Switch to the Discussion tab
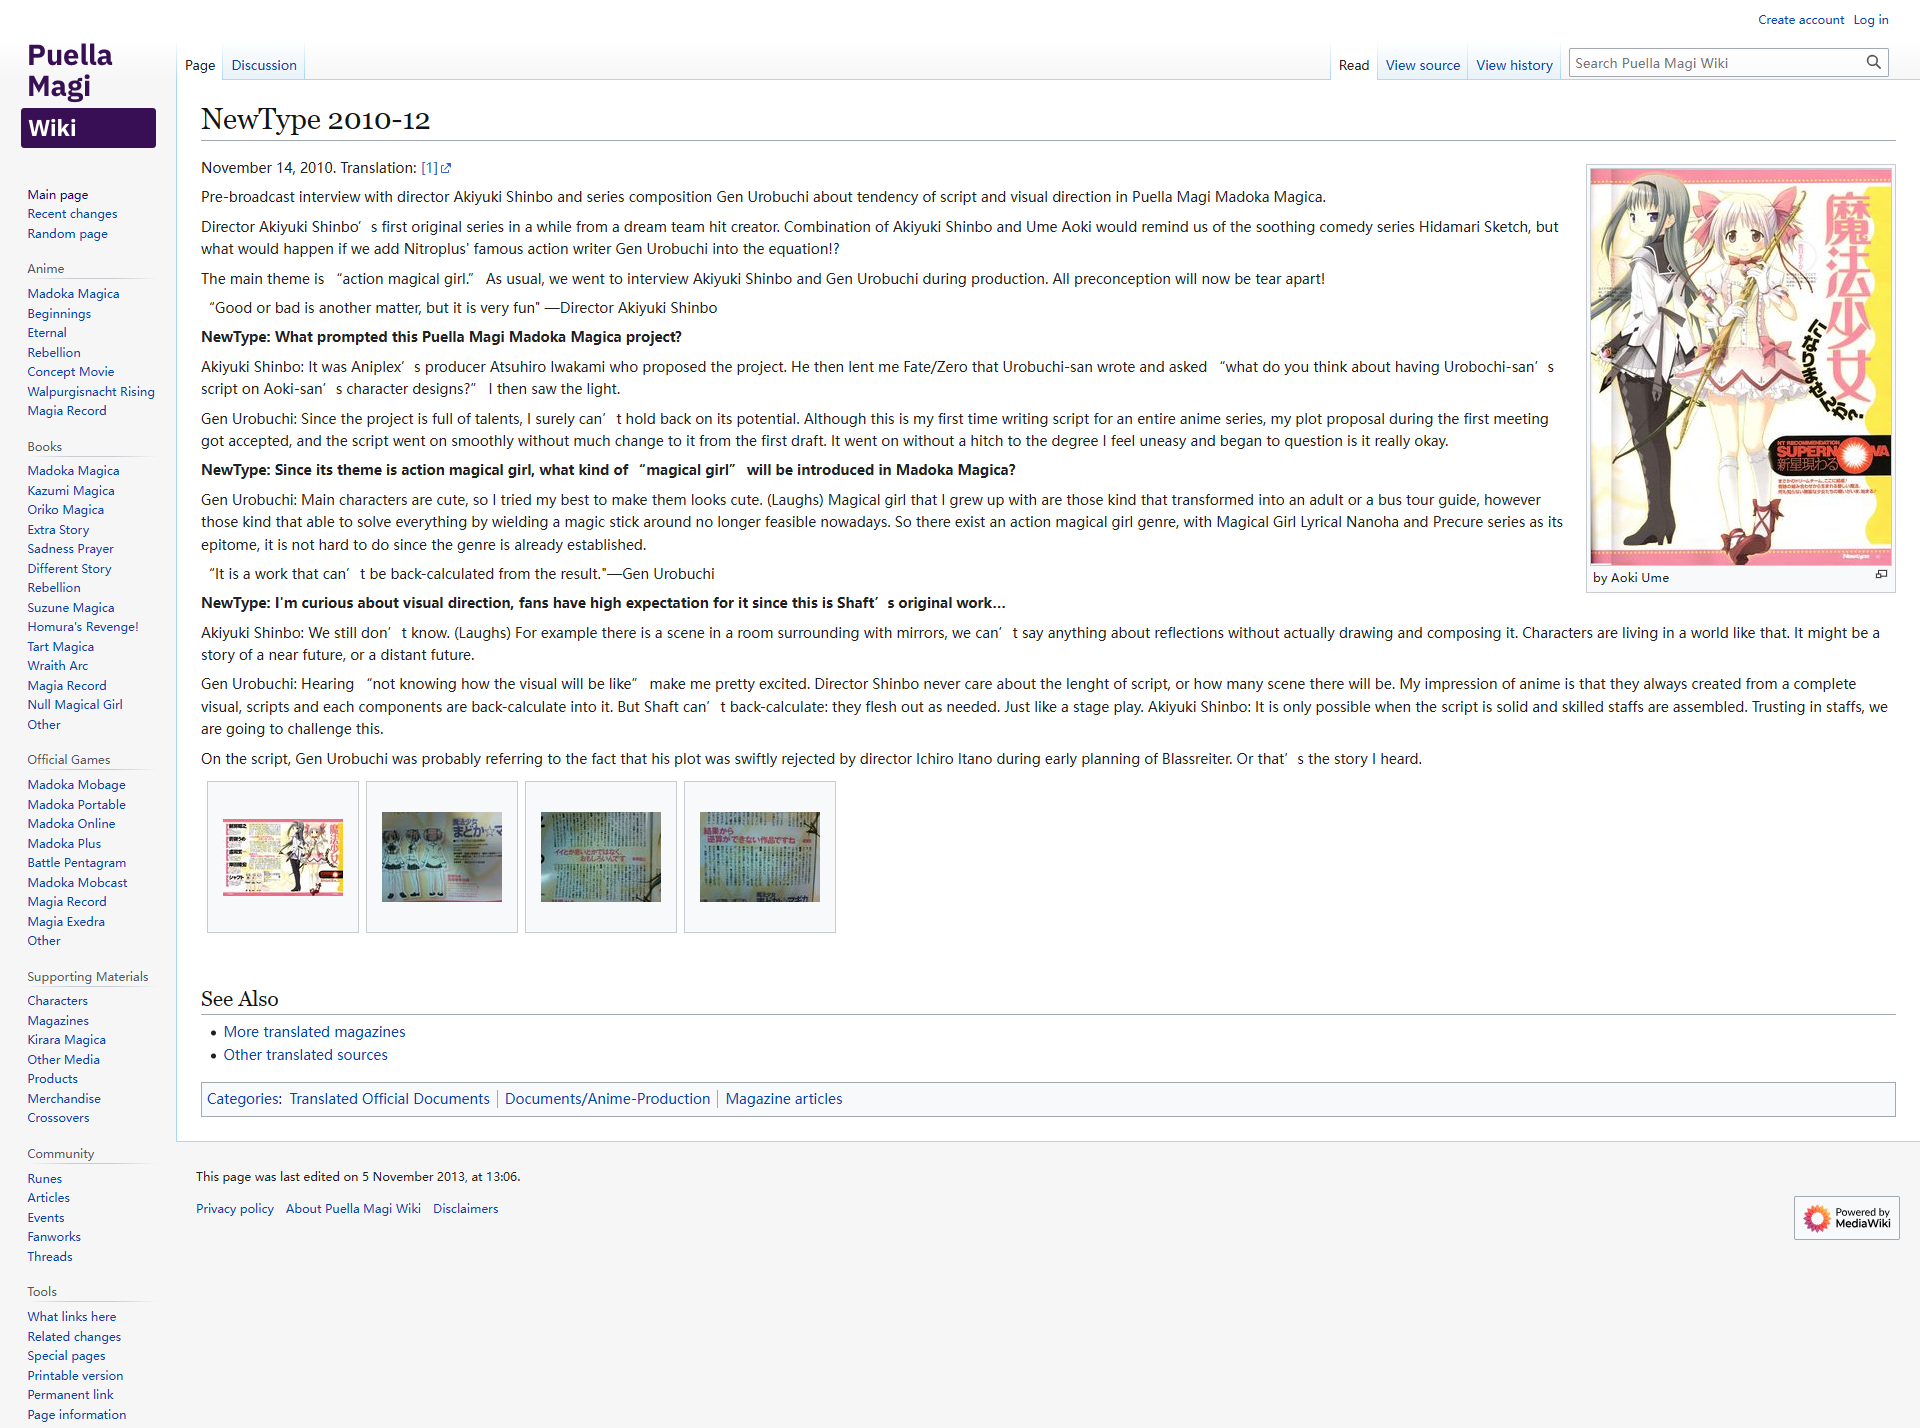1920x1428 pixels. point(264,65)
